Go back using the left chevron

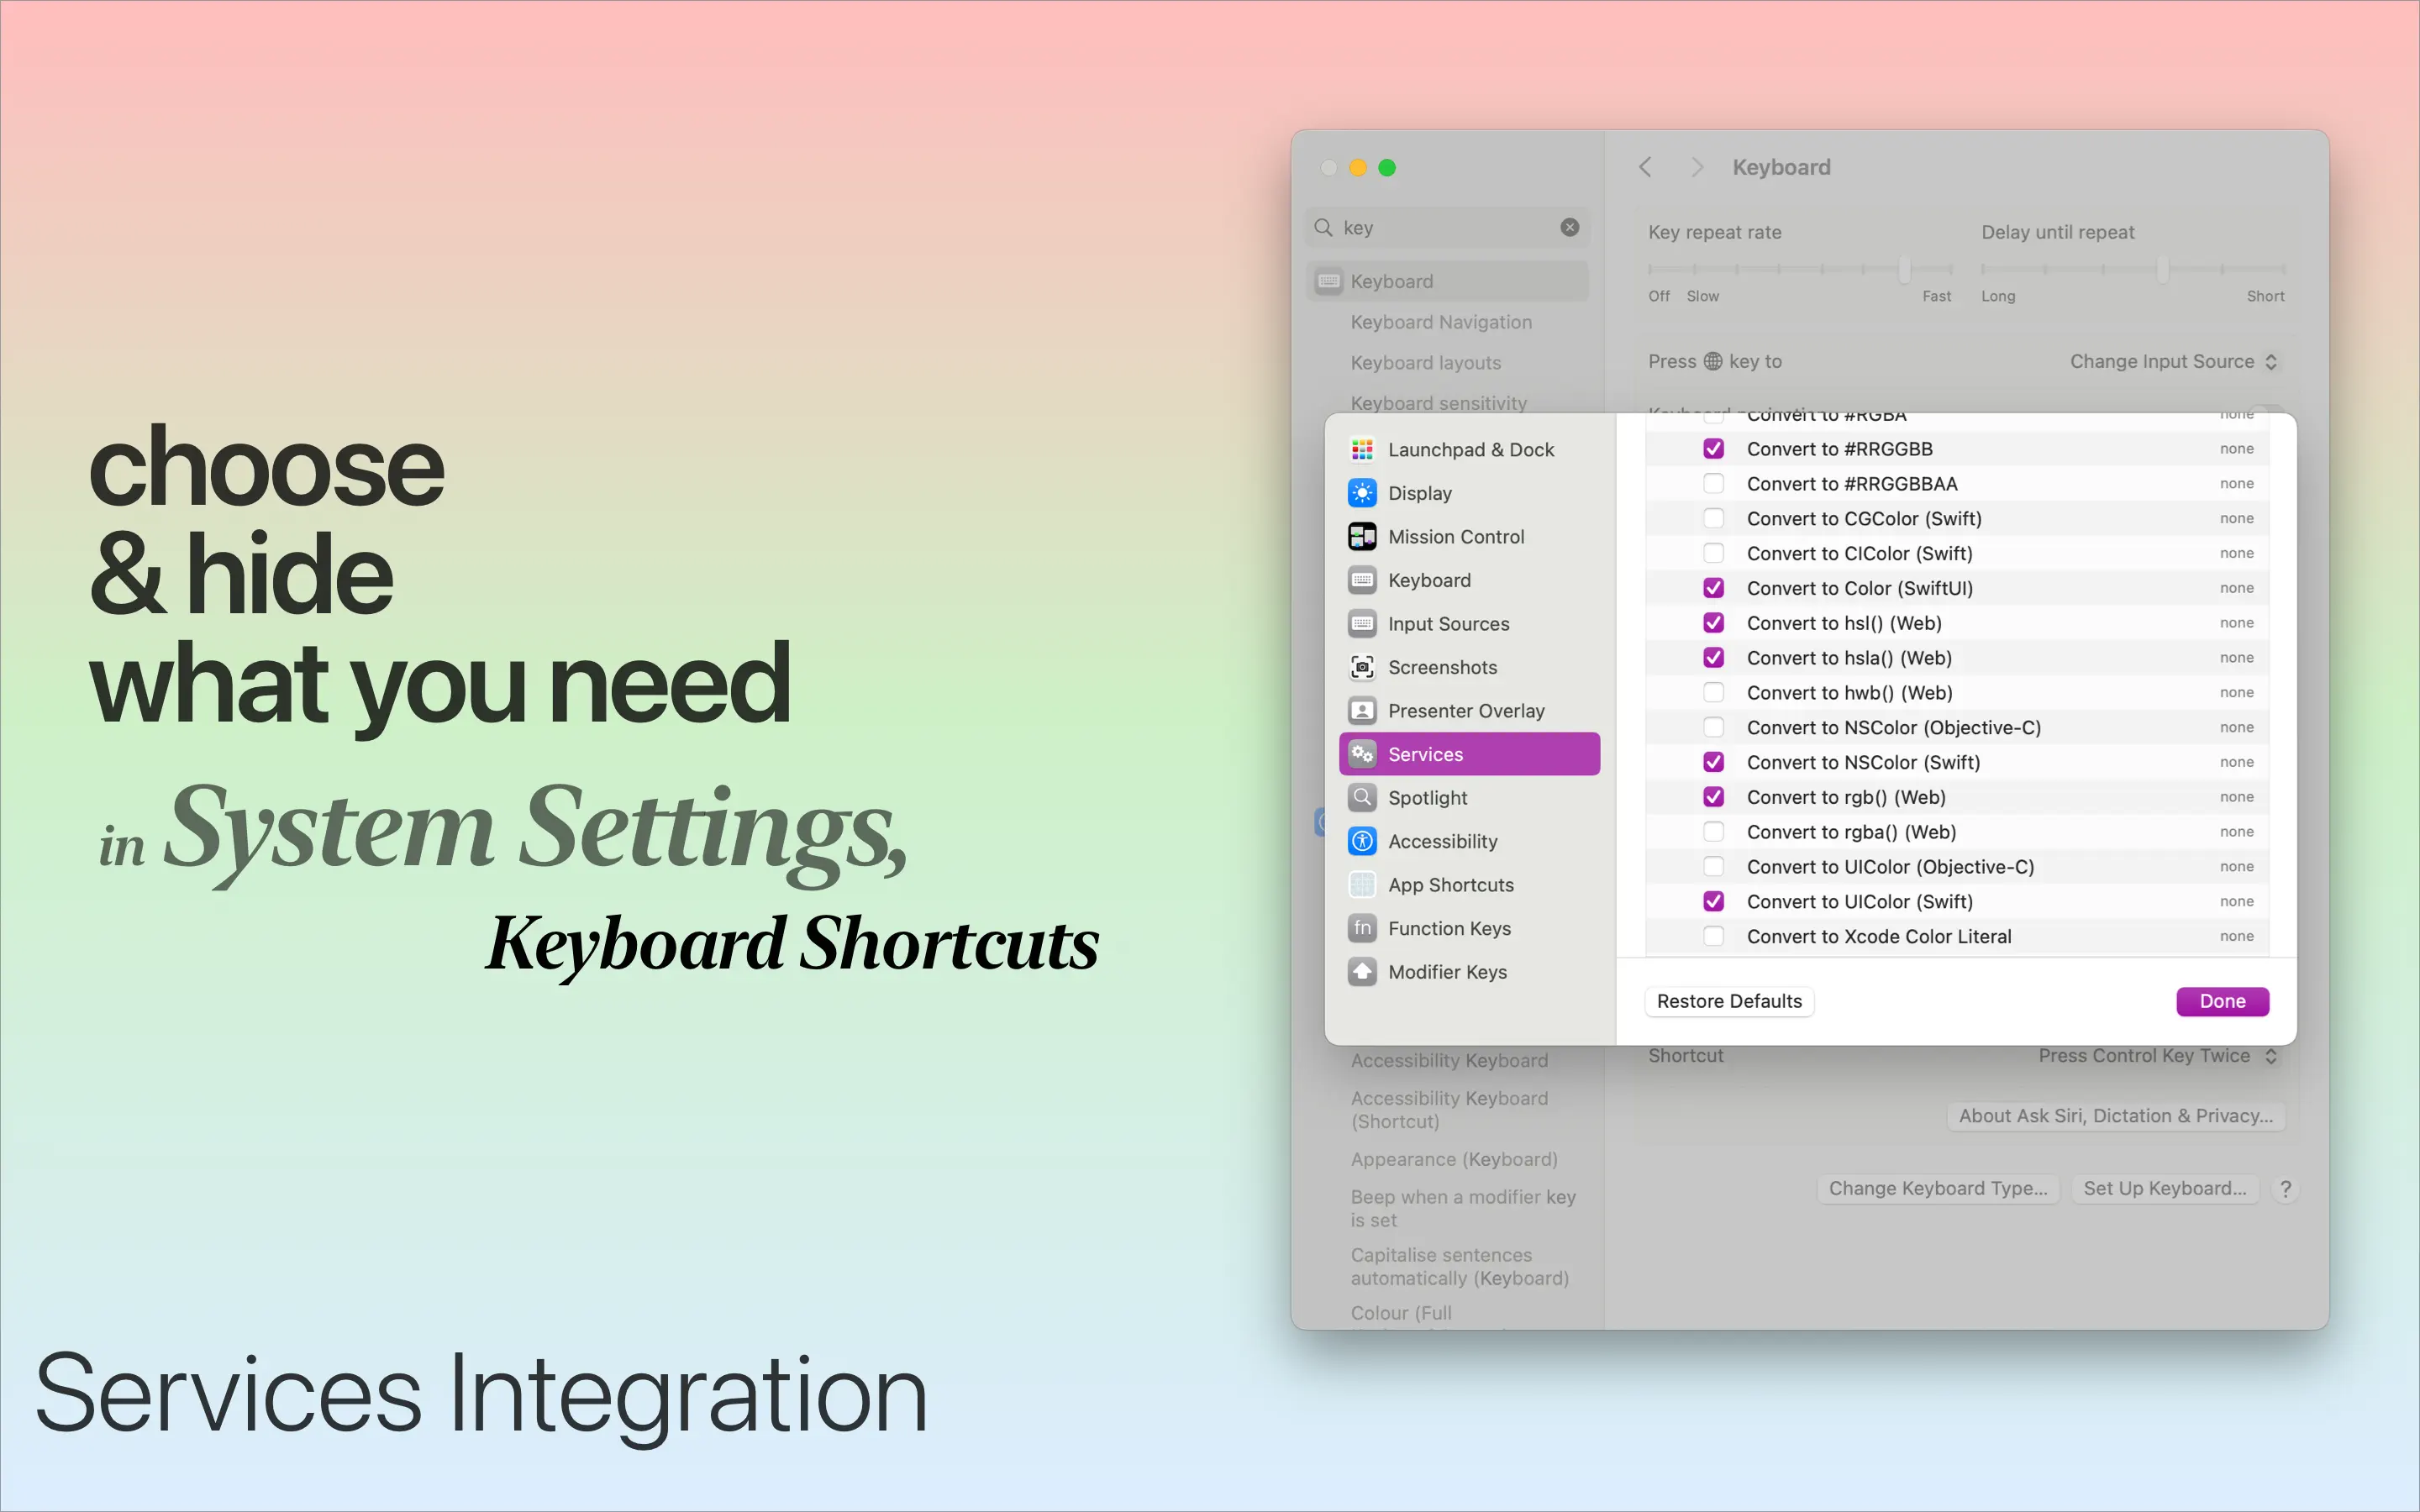pos(1645,168)
